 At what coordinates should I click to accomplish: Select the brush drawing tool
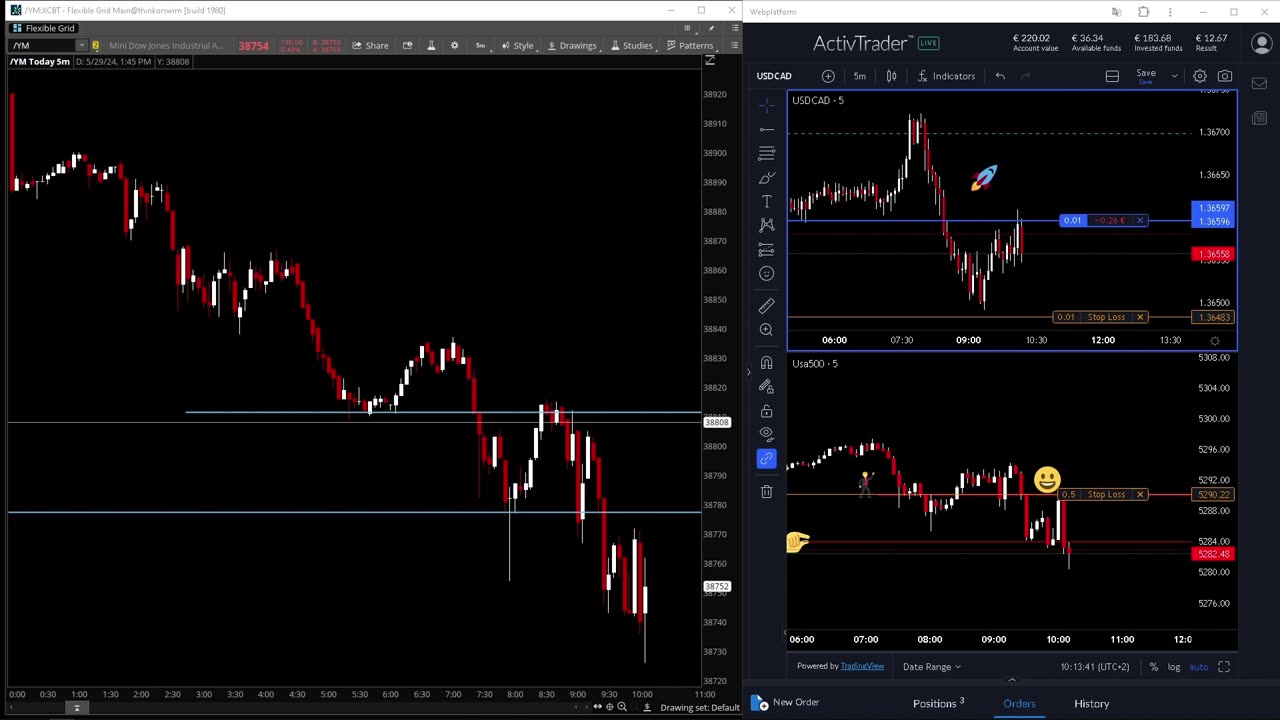766,177
